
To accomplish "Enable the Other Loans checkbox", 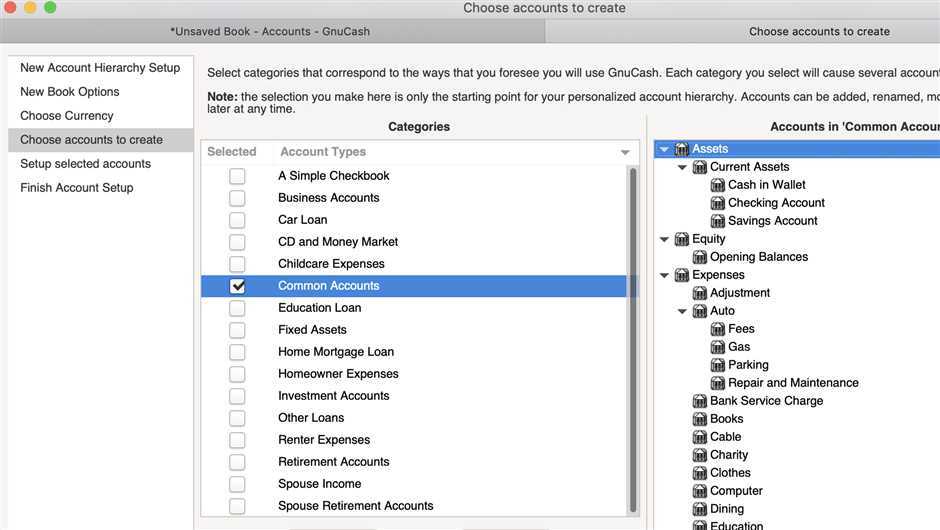I will click(237, 418).
